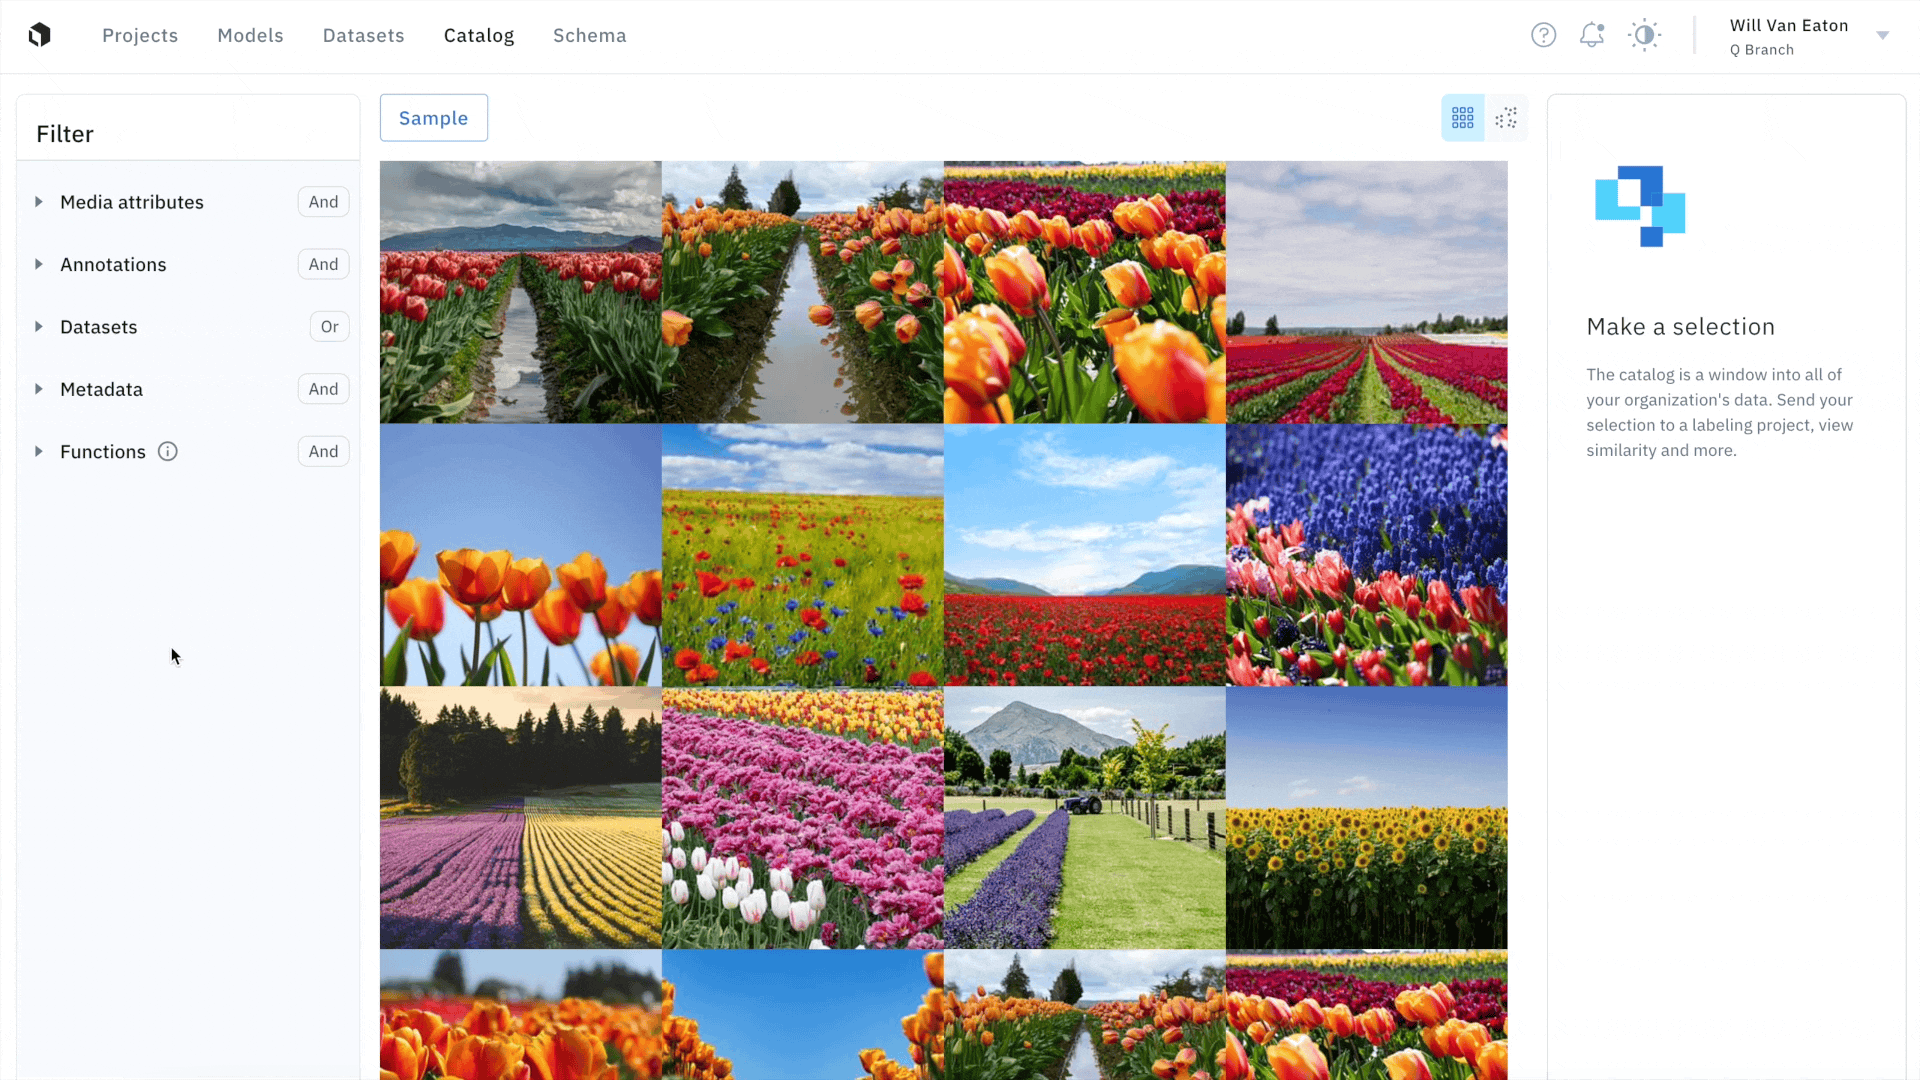Toggle Or operator for Datasets
Screen dimensions: 1920x1080
(x=329, y=327)
